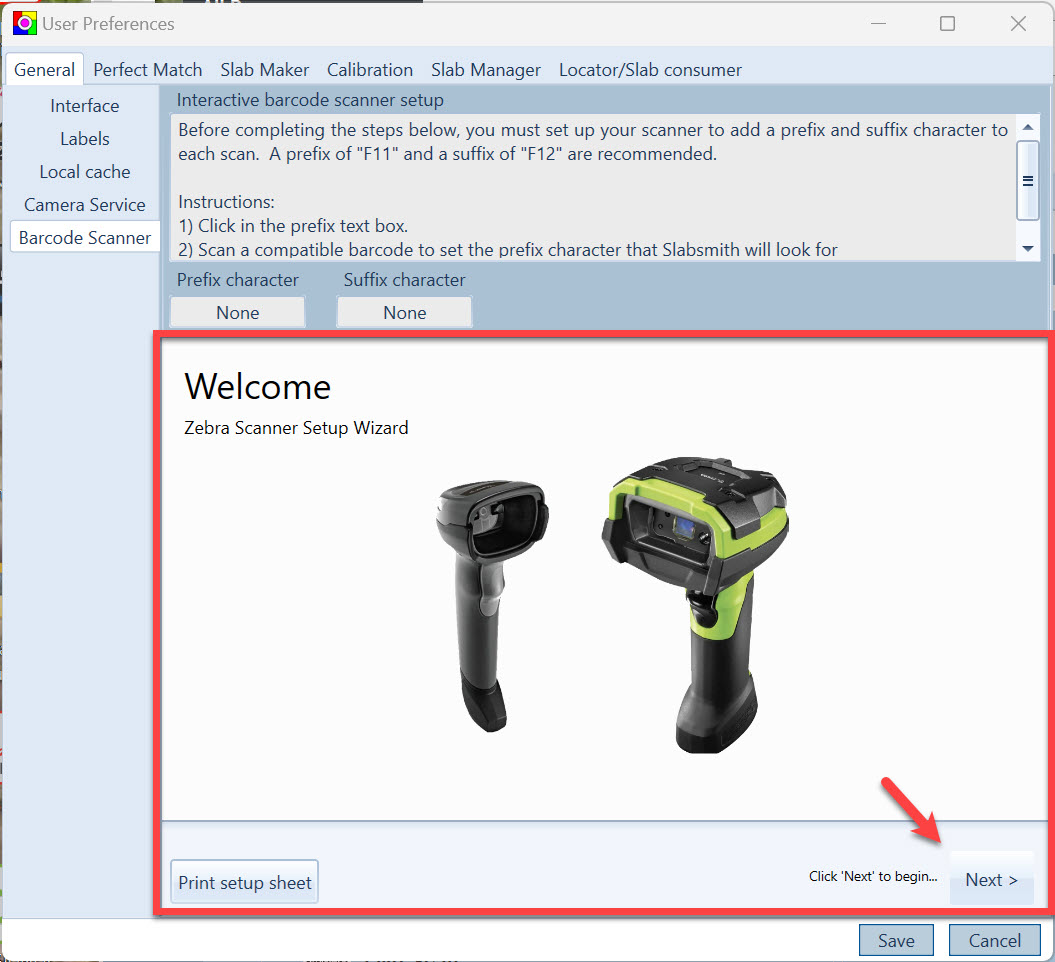Screen dimensions: 1055x962
Task: Save the user preferences
Action: point(896,940)
